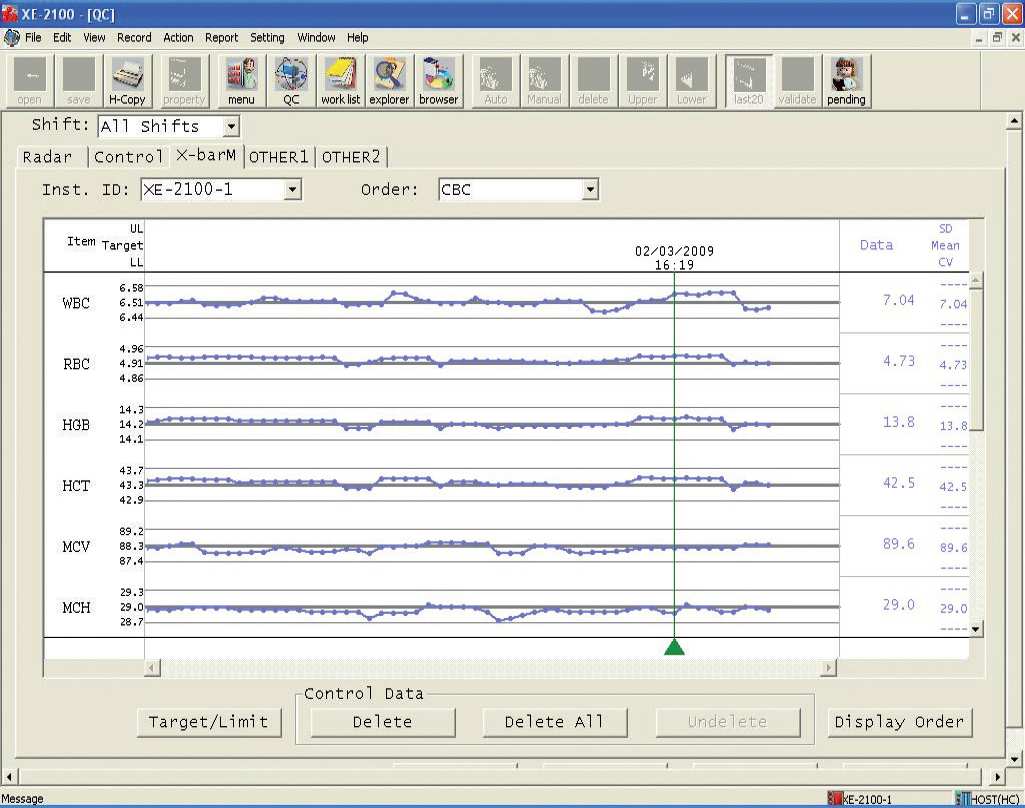The image size is (1025, 808).
Task: Open the Action menu
Action: [x=178, y=37]
